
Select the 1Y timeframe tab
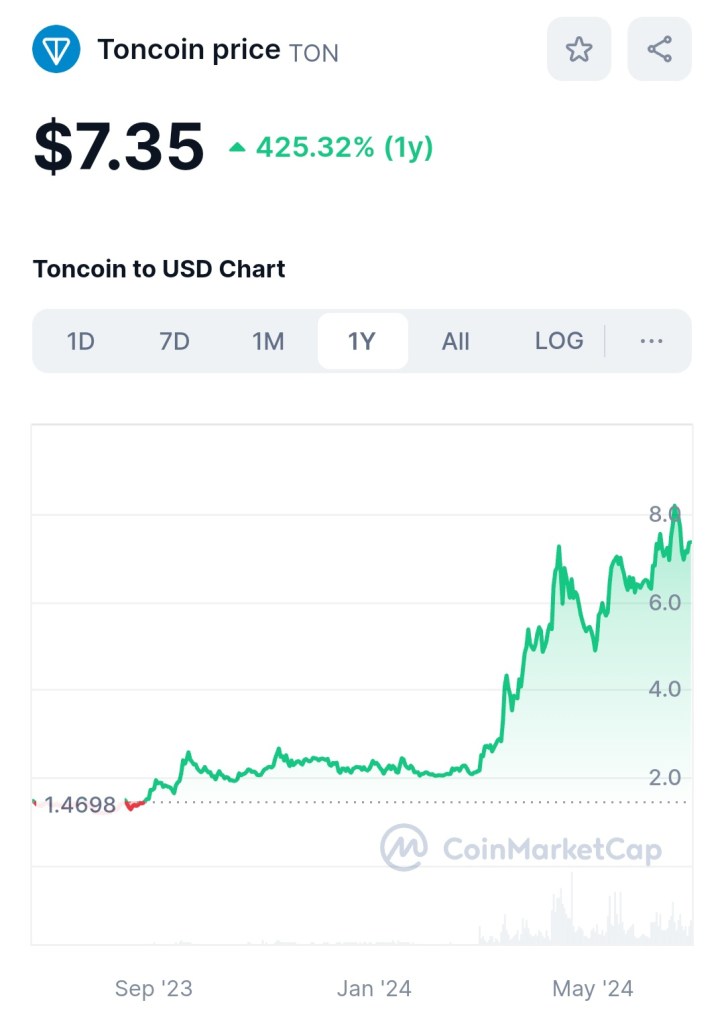[362, 341]
